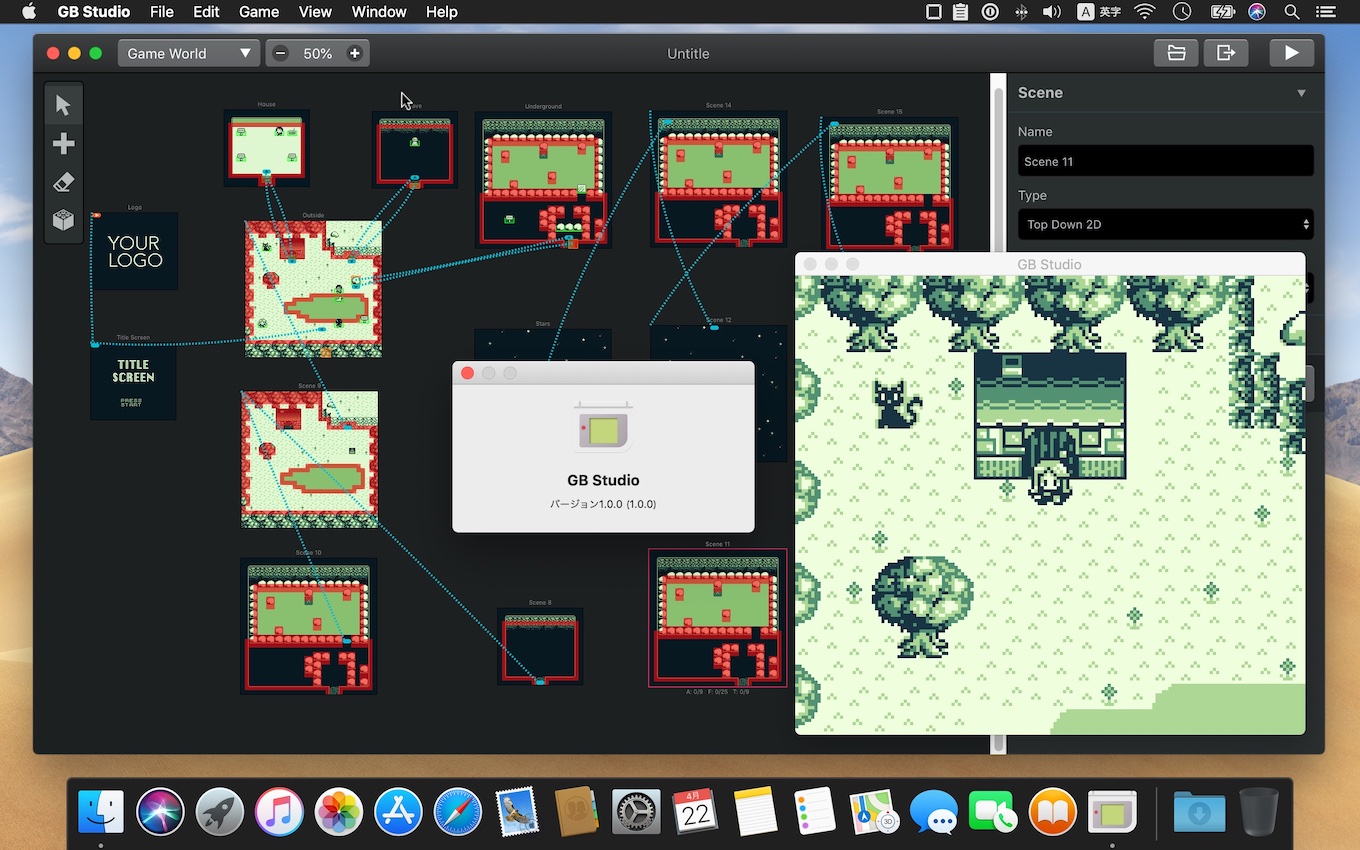Image resolution: width=1360 pixels, height=850 pixels.
Task: Open the File menu
Action: click(x=161, y=12)
